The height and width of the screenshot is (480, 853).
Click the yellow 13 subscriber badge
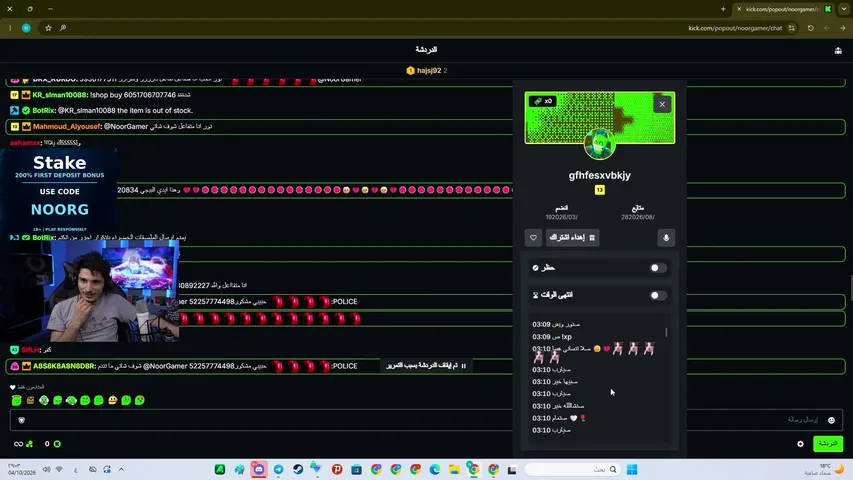[x=599, y=190]
